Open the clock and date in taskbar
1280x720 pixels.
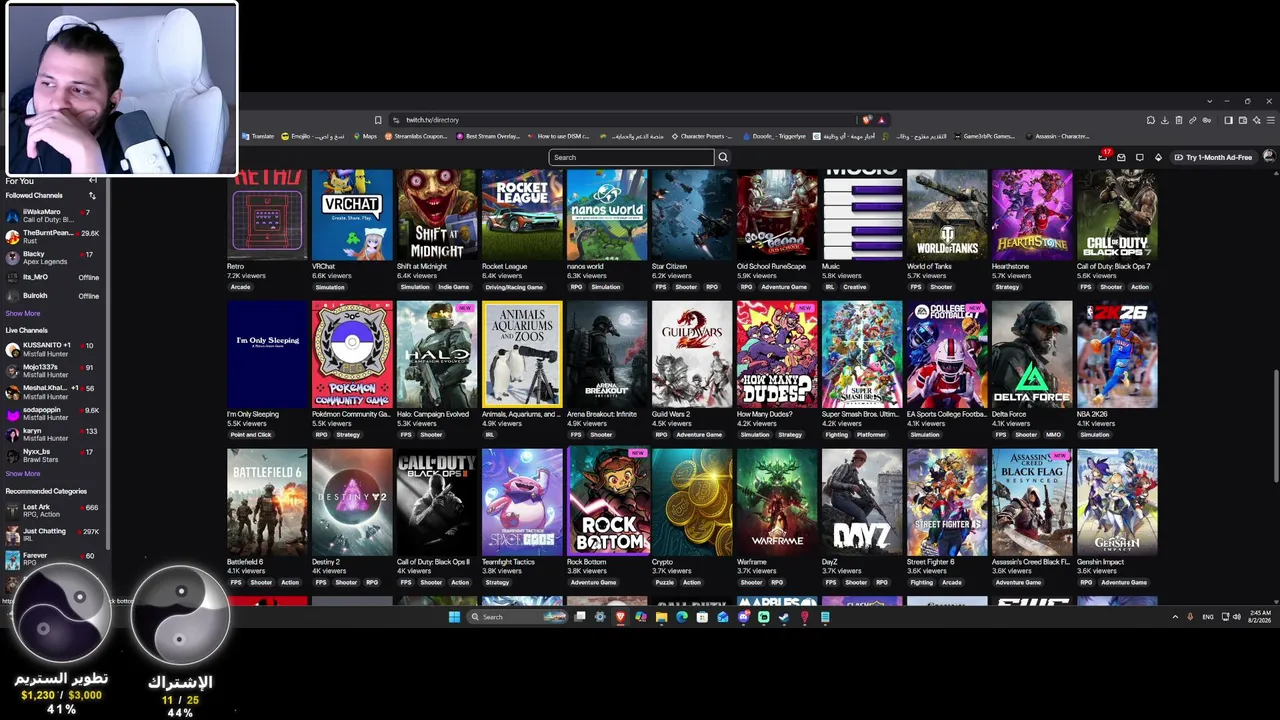pyautogui.click(x=1260, y=617)
